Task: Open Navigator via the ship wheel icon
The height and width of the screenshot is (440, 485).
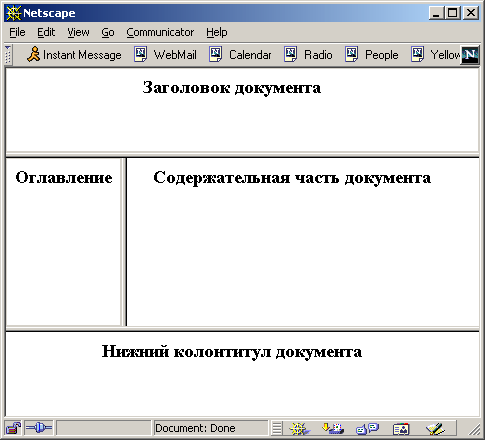Action: coord(299,428)
